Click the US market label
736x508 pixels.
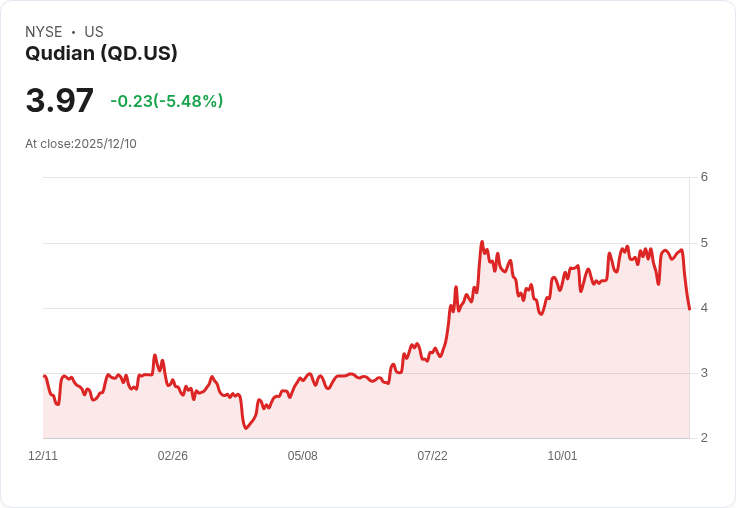point(94,32)
